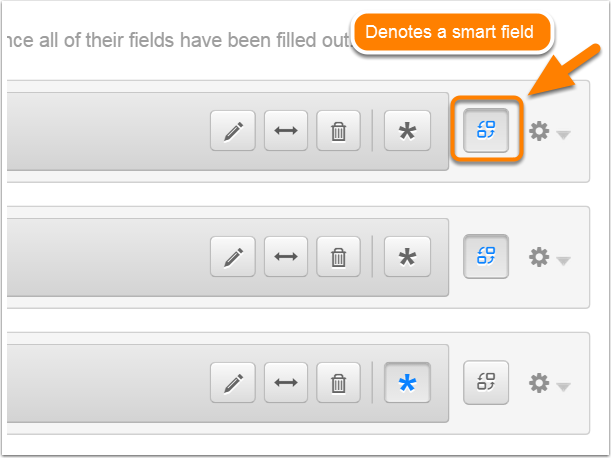Viewport: 611px width, 458px height.
Task: Click the trash icon in third row
Action: pos(338,382)
